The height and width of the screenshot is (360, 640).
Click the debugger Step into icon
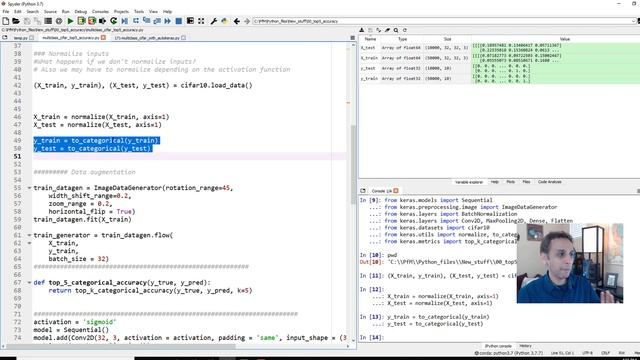(x=146, y=21)
